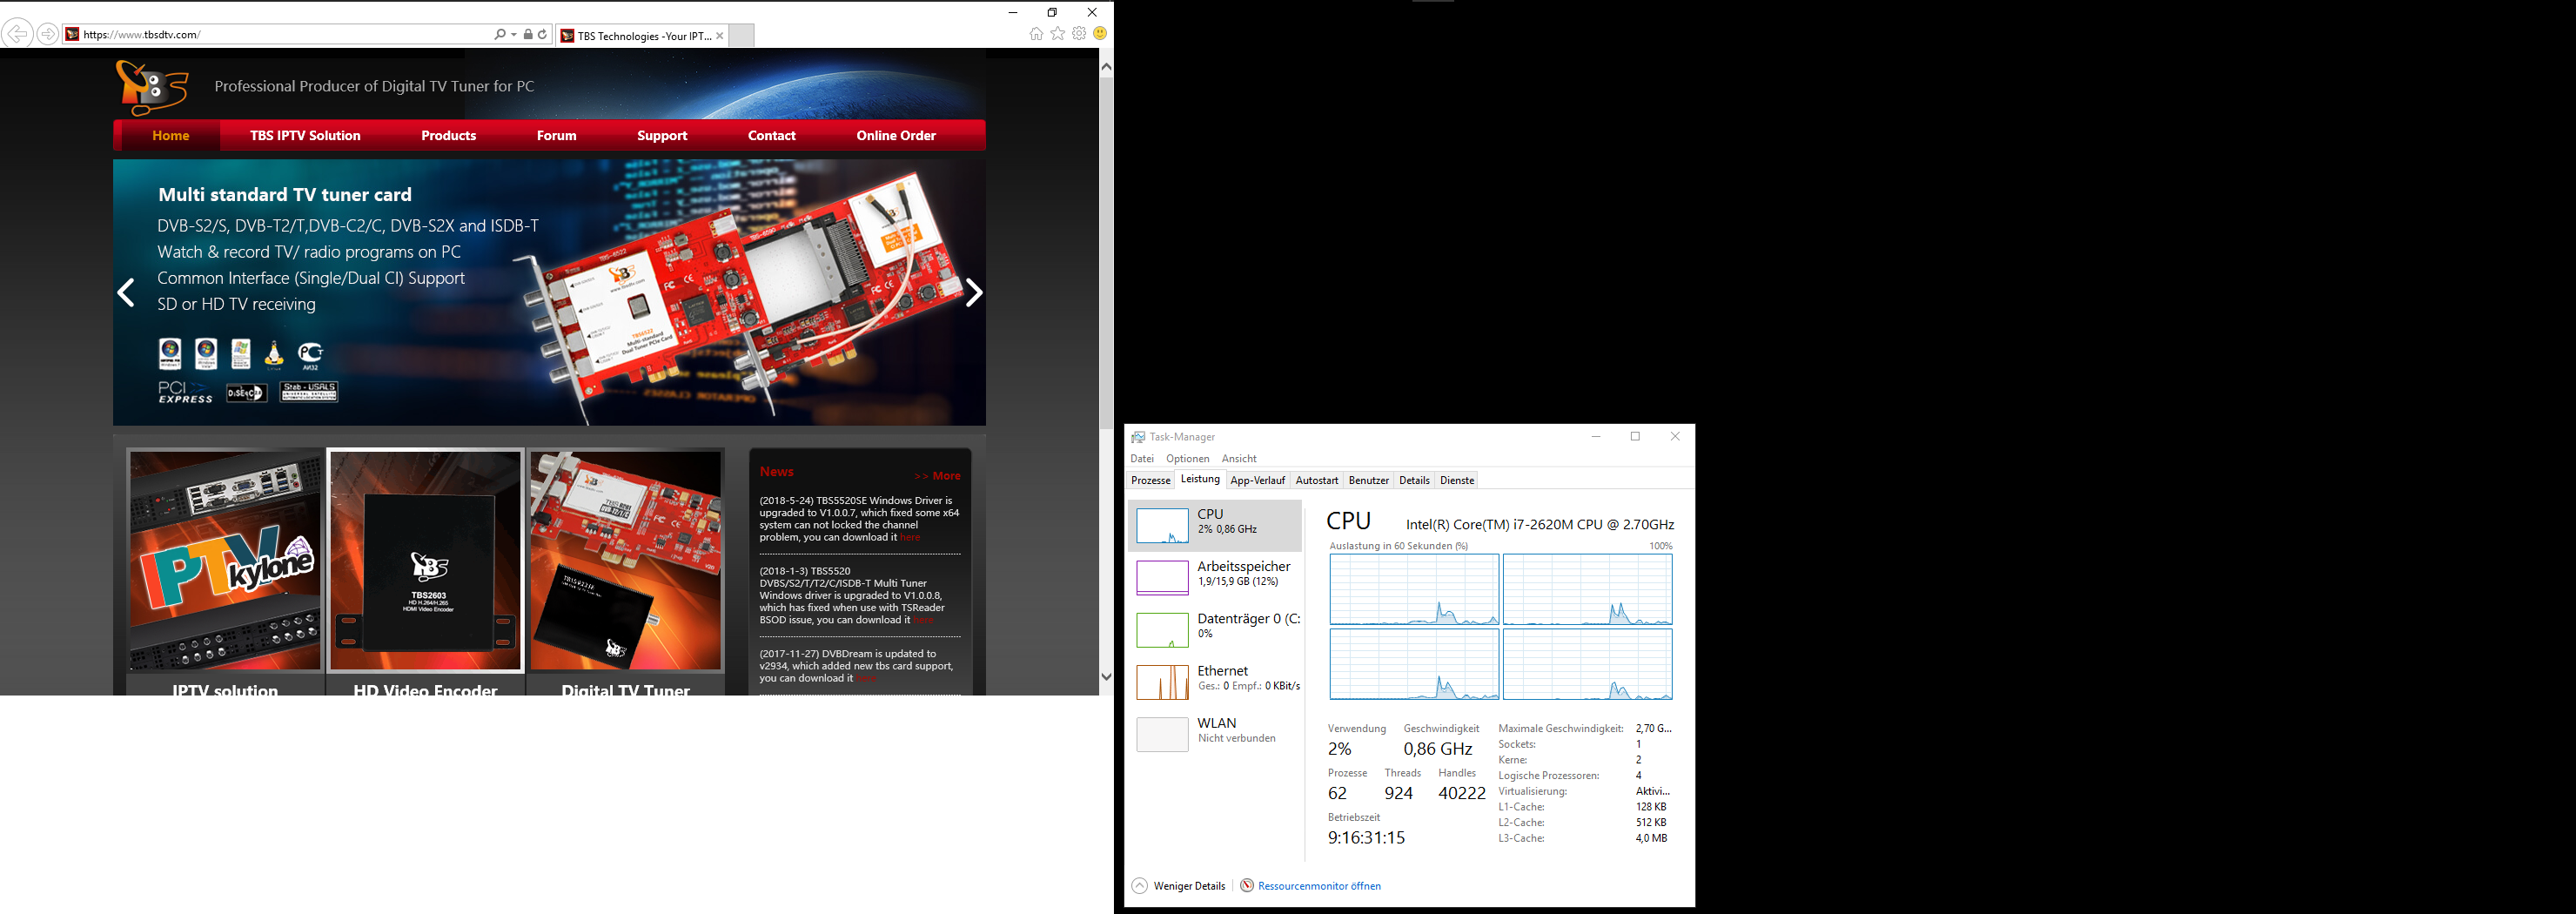Open the HD Video Encoder thumbnail
Screen dimensions: 2576x914
click(426, 560)
